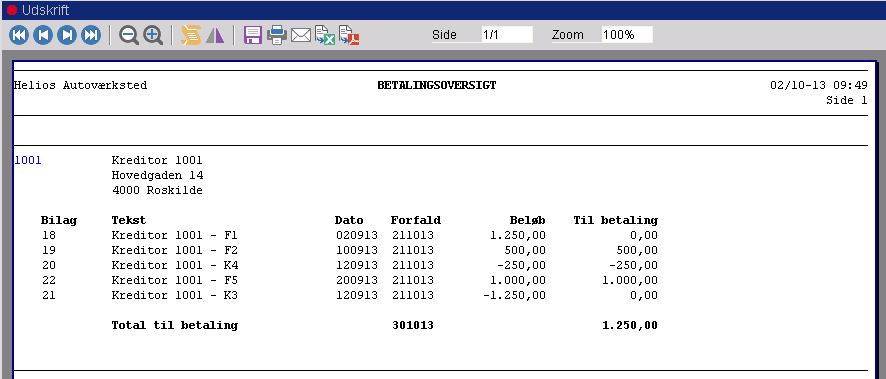Click the Forfald column header

[x=416, y=220]
